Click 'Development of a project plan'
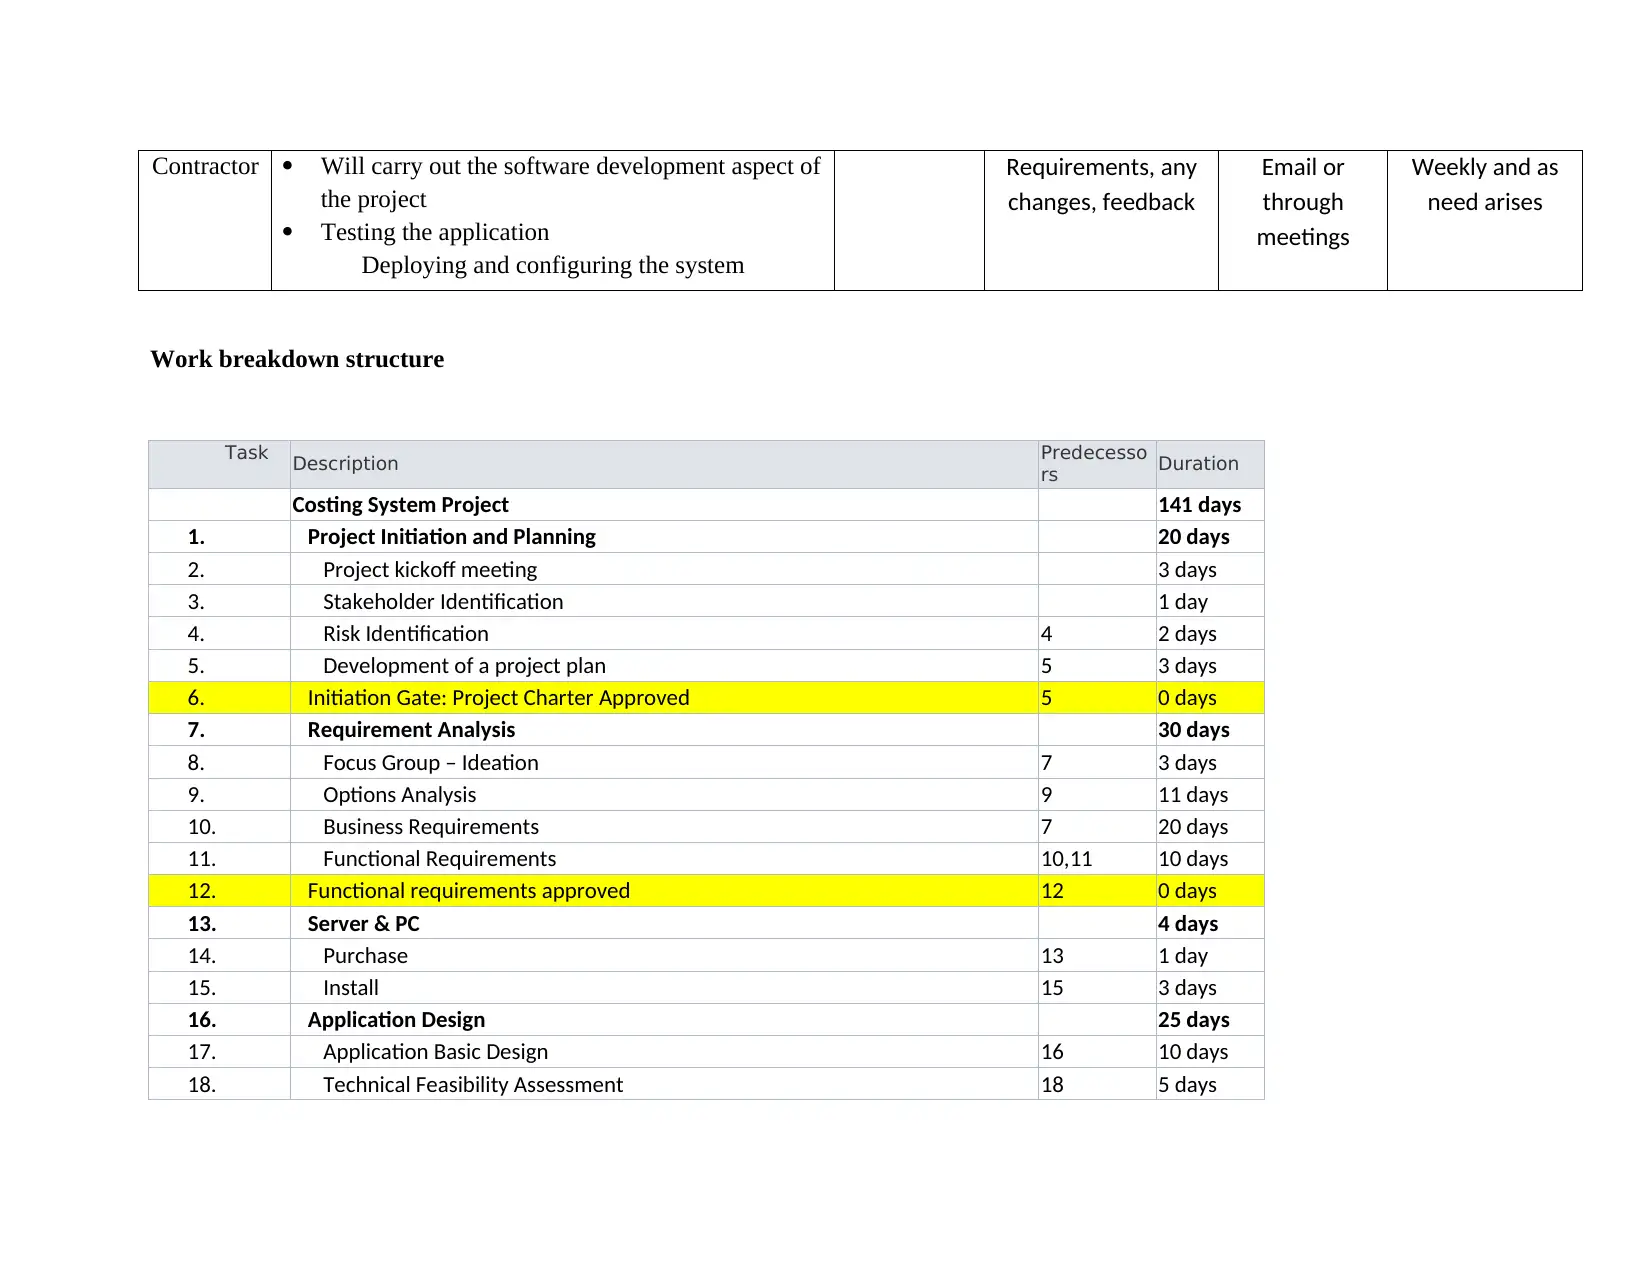 click(x=464, y=666)
